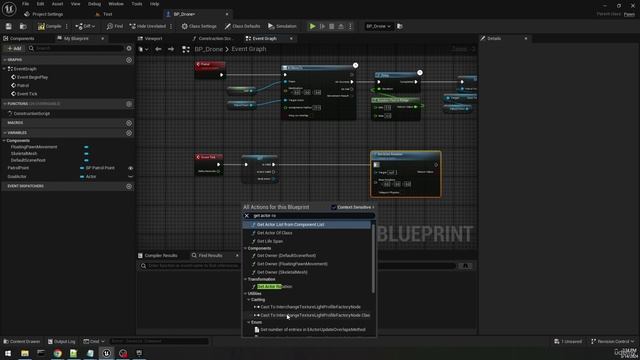The image size is (640, 360).
Task: Click the Skip frame playback icon
Action: pos(322,26)
